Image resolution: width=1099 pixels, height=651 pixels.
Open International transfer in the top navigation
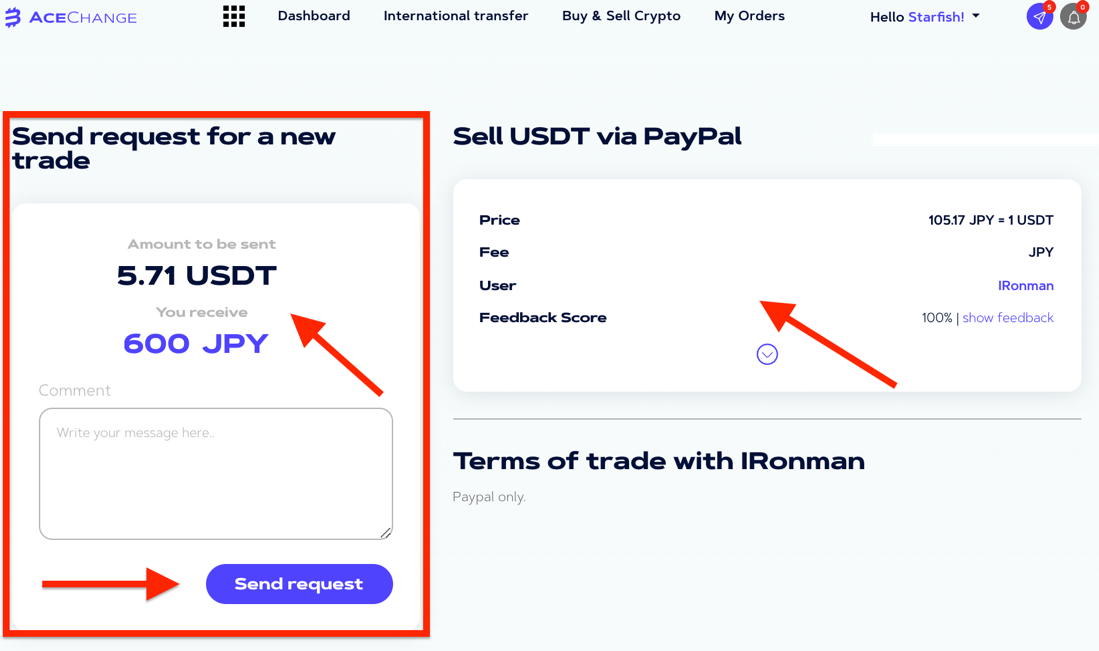pos(456,15)
